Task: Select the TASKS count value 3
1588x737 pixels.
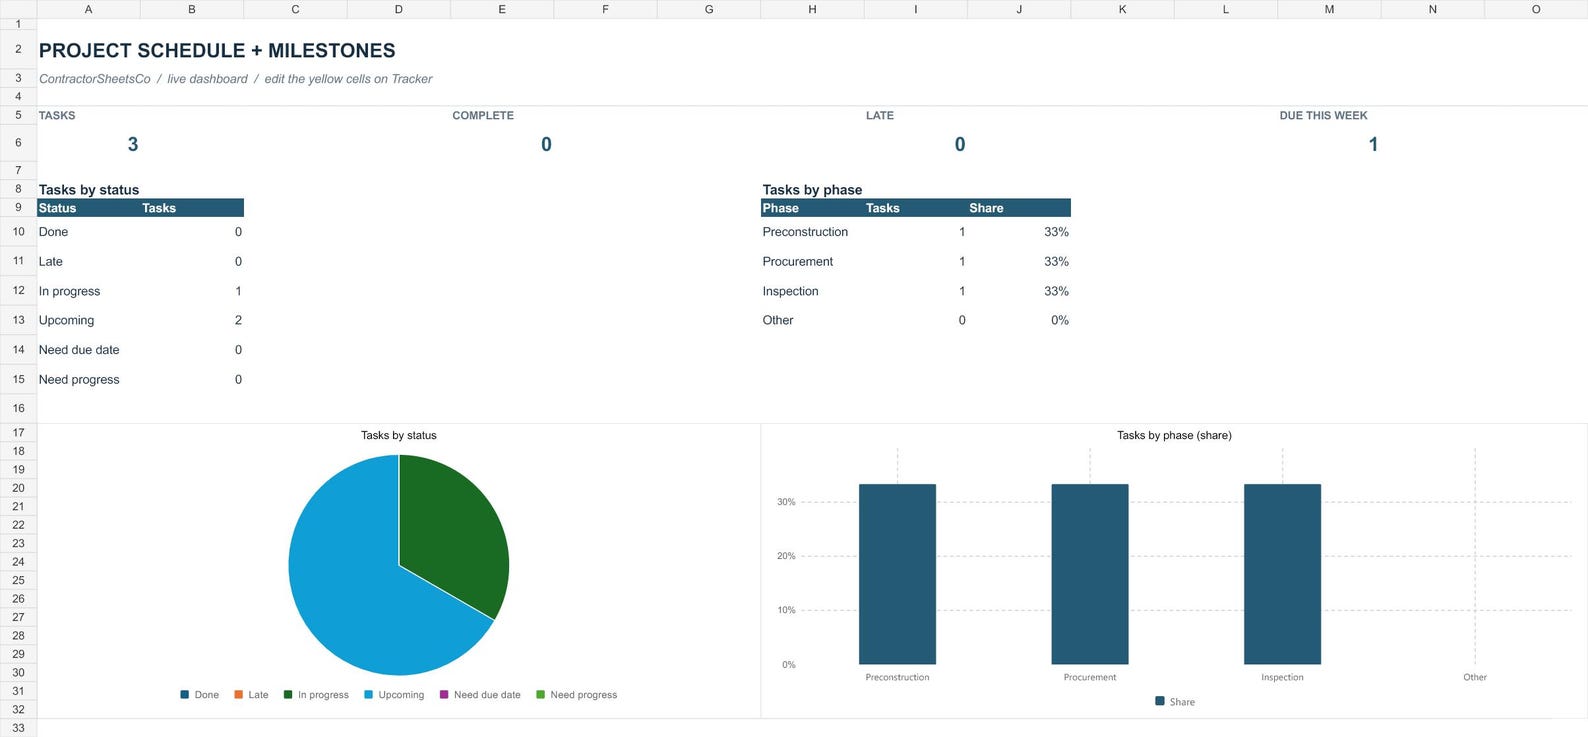Action: (x=133, y=144)
